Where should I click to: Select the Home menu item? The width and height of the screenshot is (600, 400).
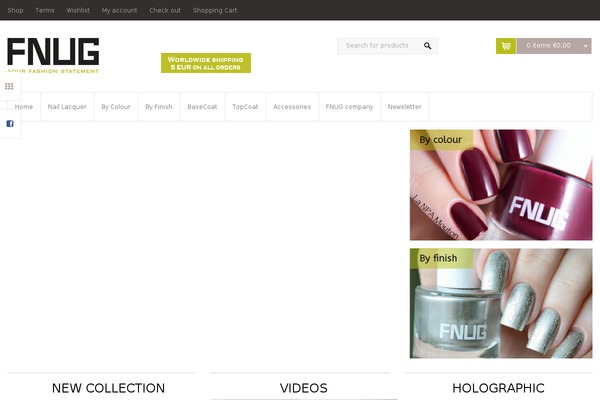(x=24, y=107)
